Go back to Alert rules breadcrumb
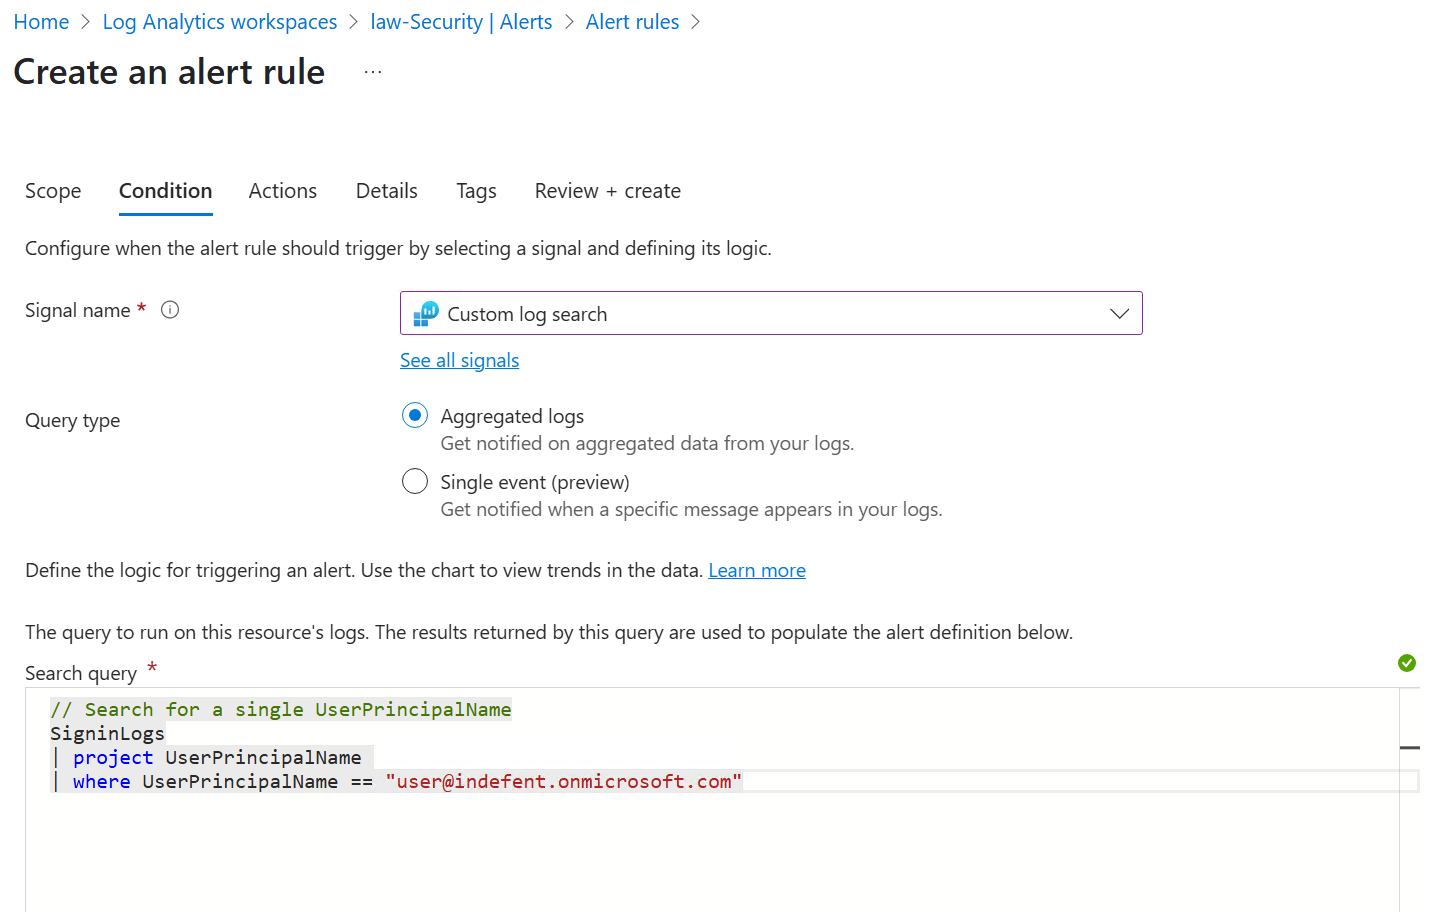 click(x=632, y=22)
